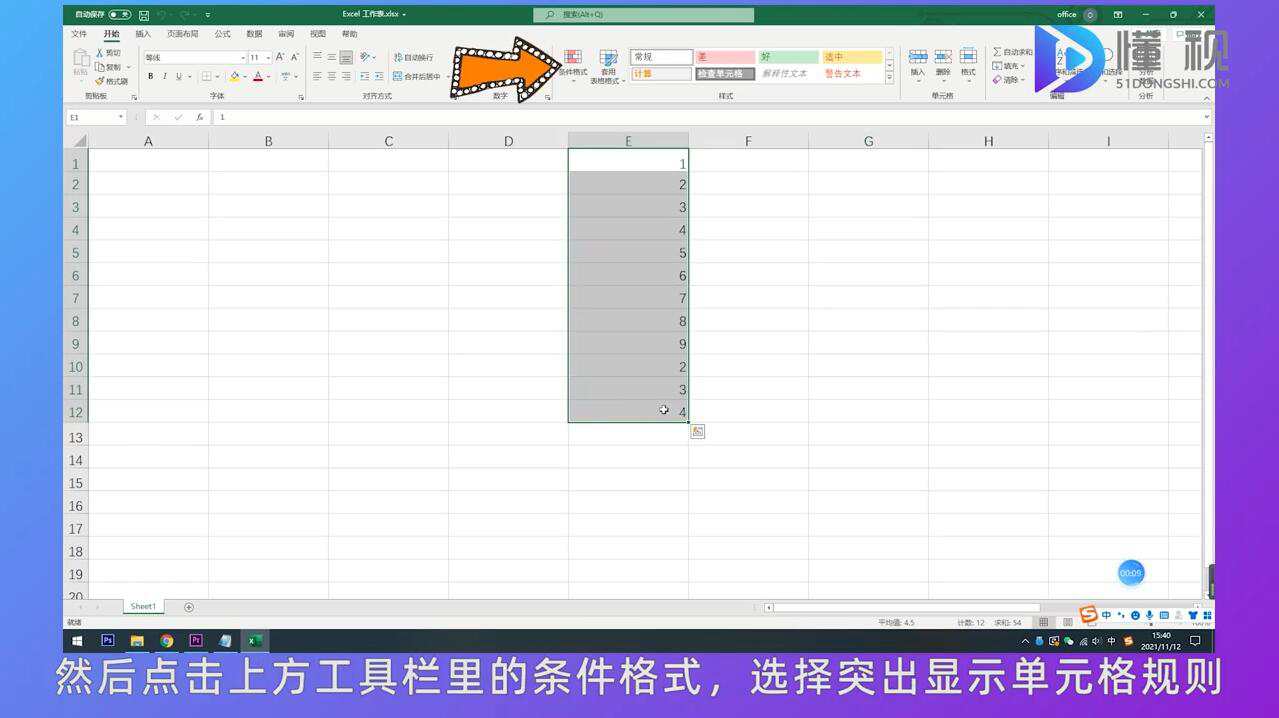Apply italic formatting with I

click(x=165, y=76)
